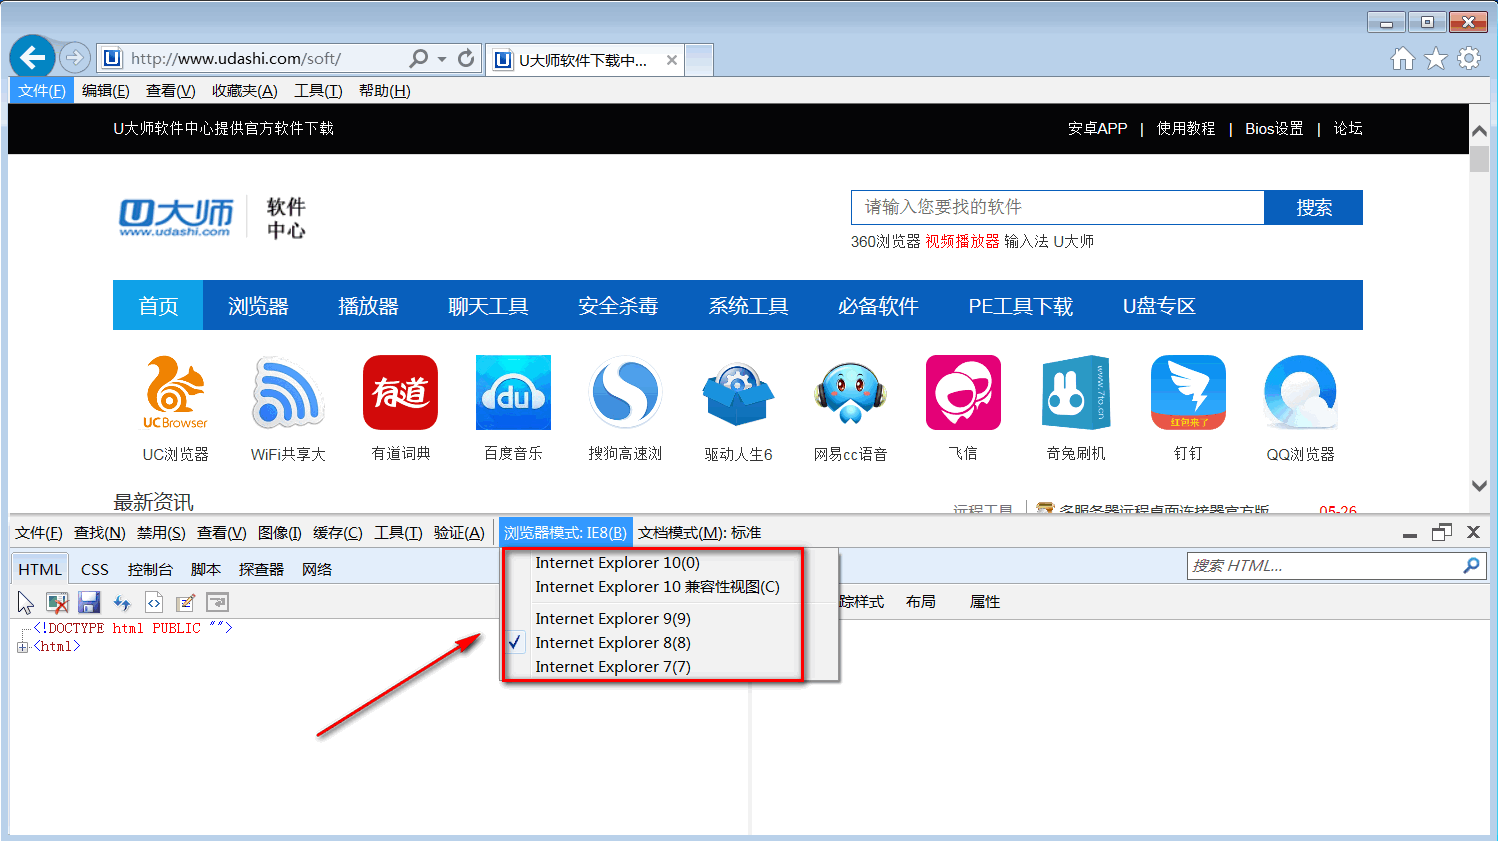Click the 有道词典 app icon
This screenshot has height=841, width=1498.
[401, 392]
